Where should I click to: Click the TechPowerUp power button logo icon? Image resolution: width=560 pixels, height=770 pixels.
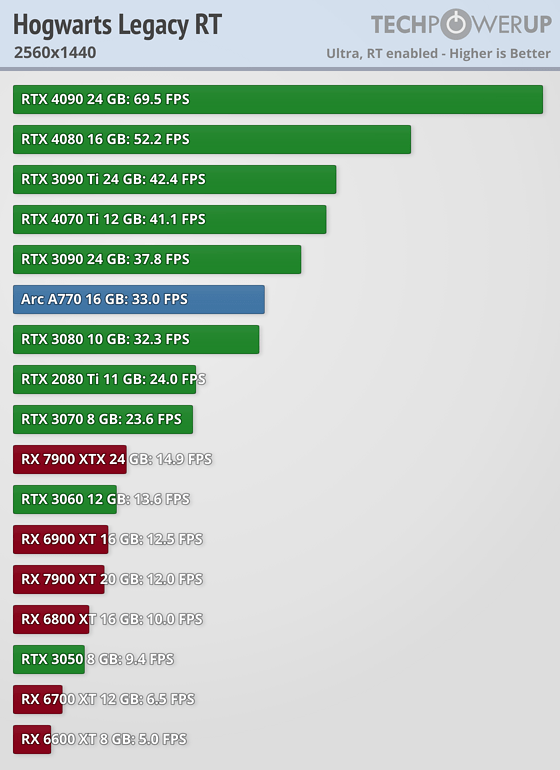(455, 24)
